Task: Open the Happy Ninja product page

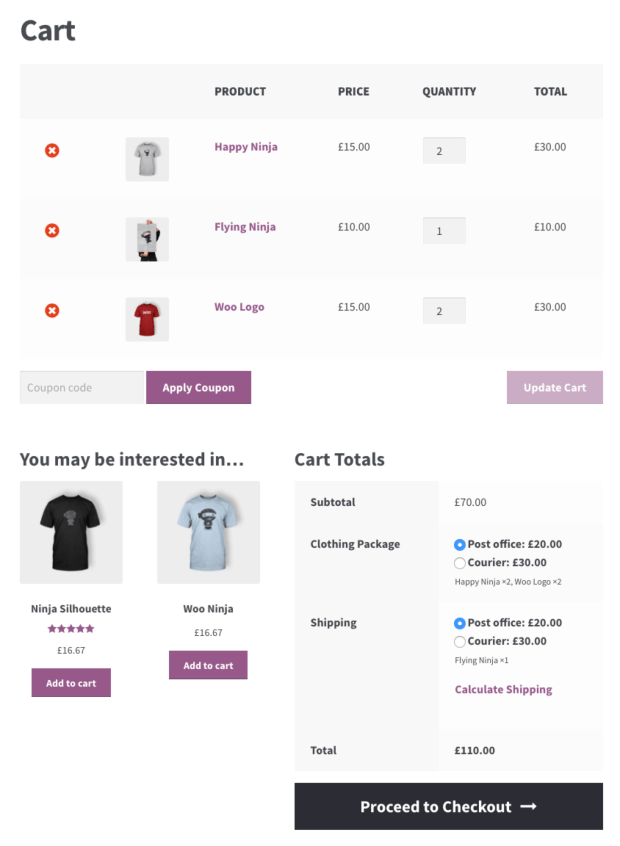Action: coord(246,147)
